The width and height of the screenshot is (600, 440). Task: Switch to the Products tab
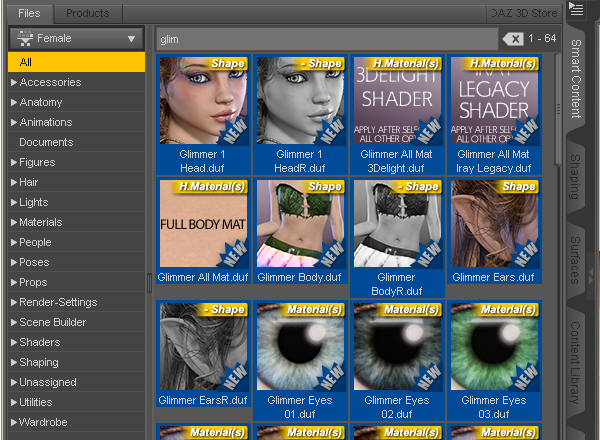[x=88, y=13]
